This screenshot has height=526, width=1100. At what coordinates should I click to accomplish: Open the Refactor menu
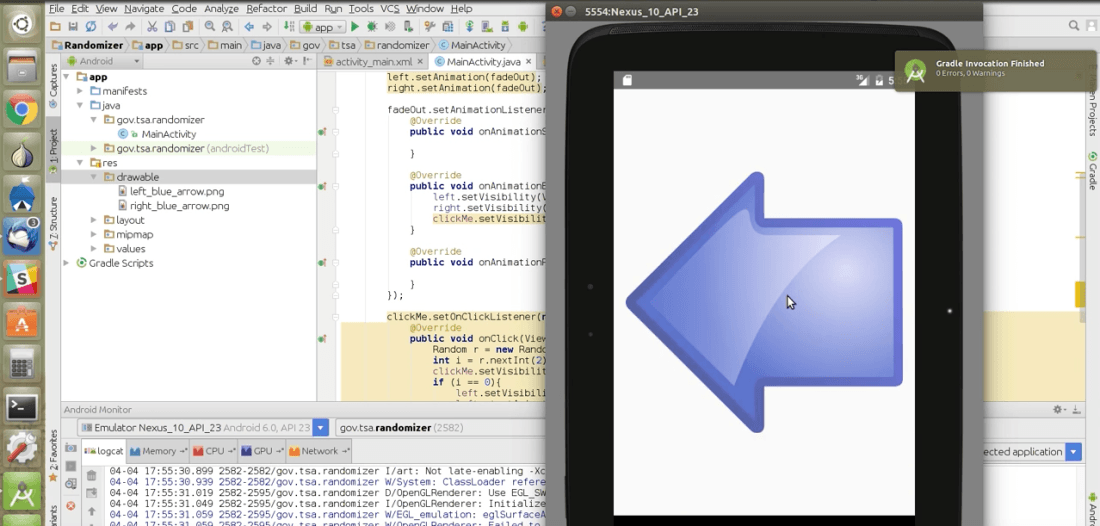tap(266, 8)
